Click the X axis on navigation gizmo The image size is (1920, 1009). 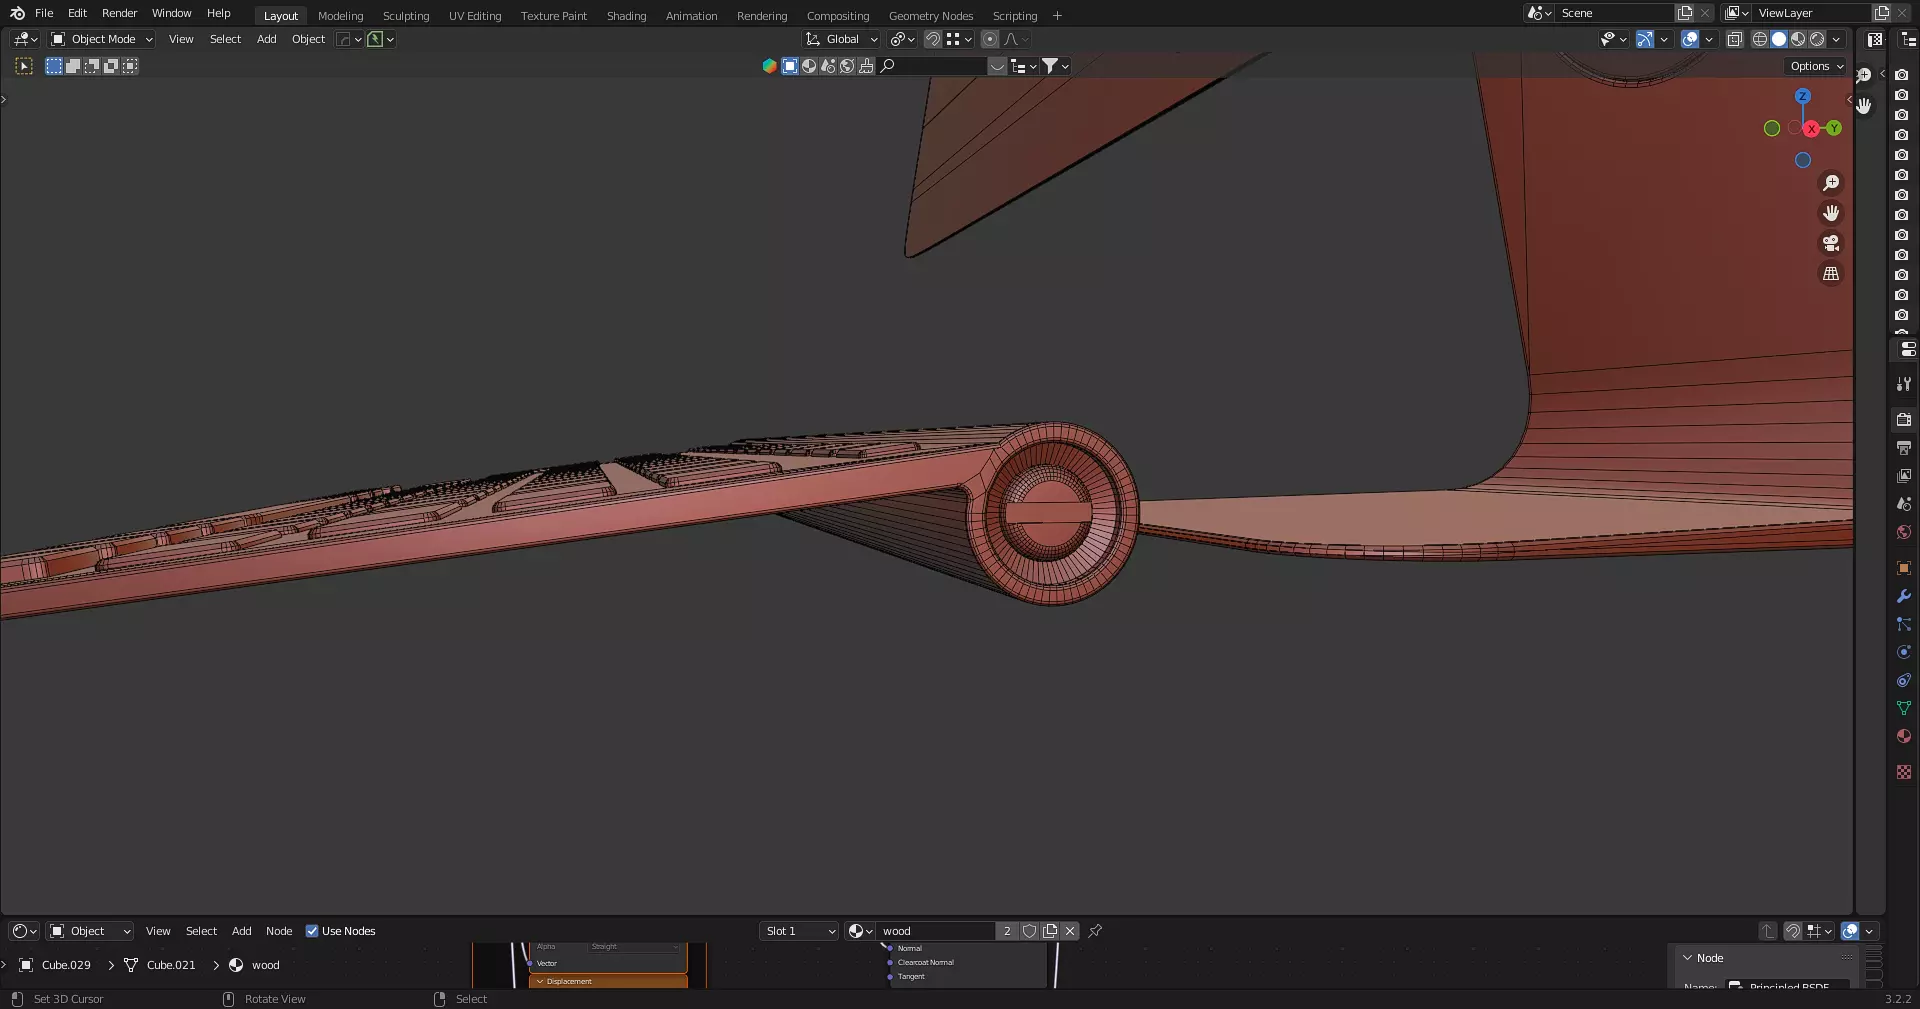click(x=1812, y=129)
